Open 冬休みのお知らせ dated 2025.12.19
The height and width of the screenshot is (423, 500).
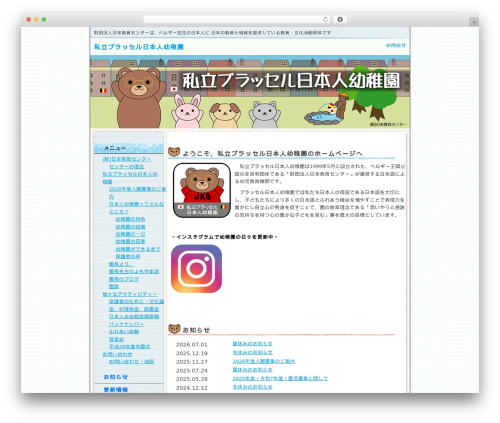[x=252, y=352]
